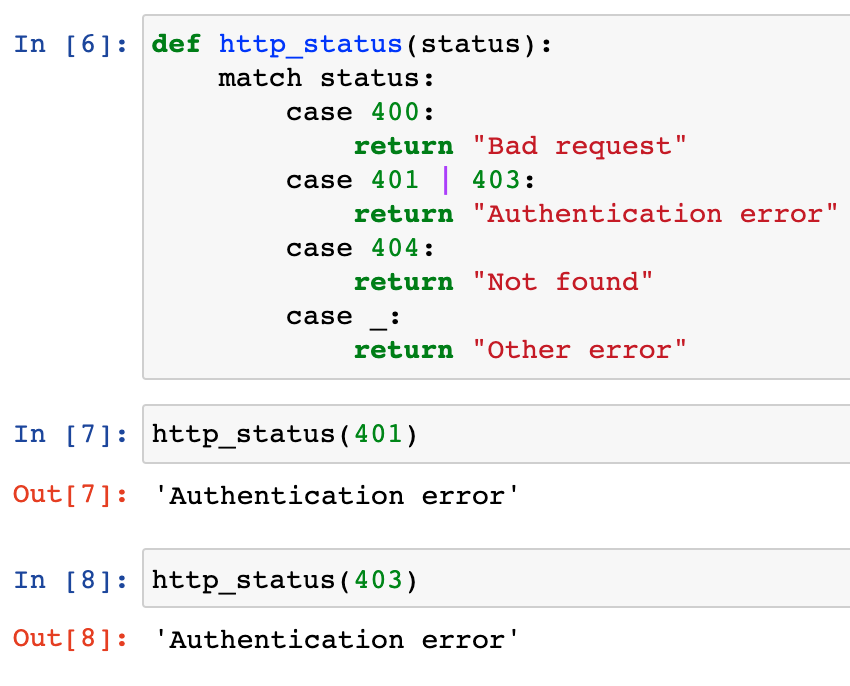Click the number 404 in the case line
Screen dimensions: 850x686
click(395, 249)
